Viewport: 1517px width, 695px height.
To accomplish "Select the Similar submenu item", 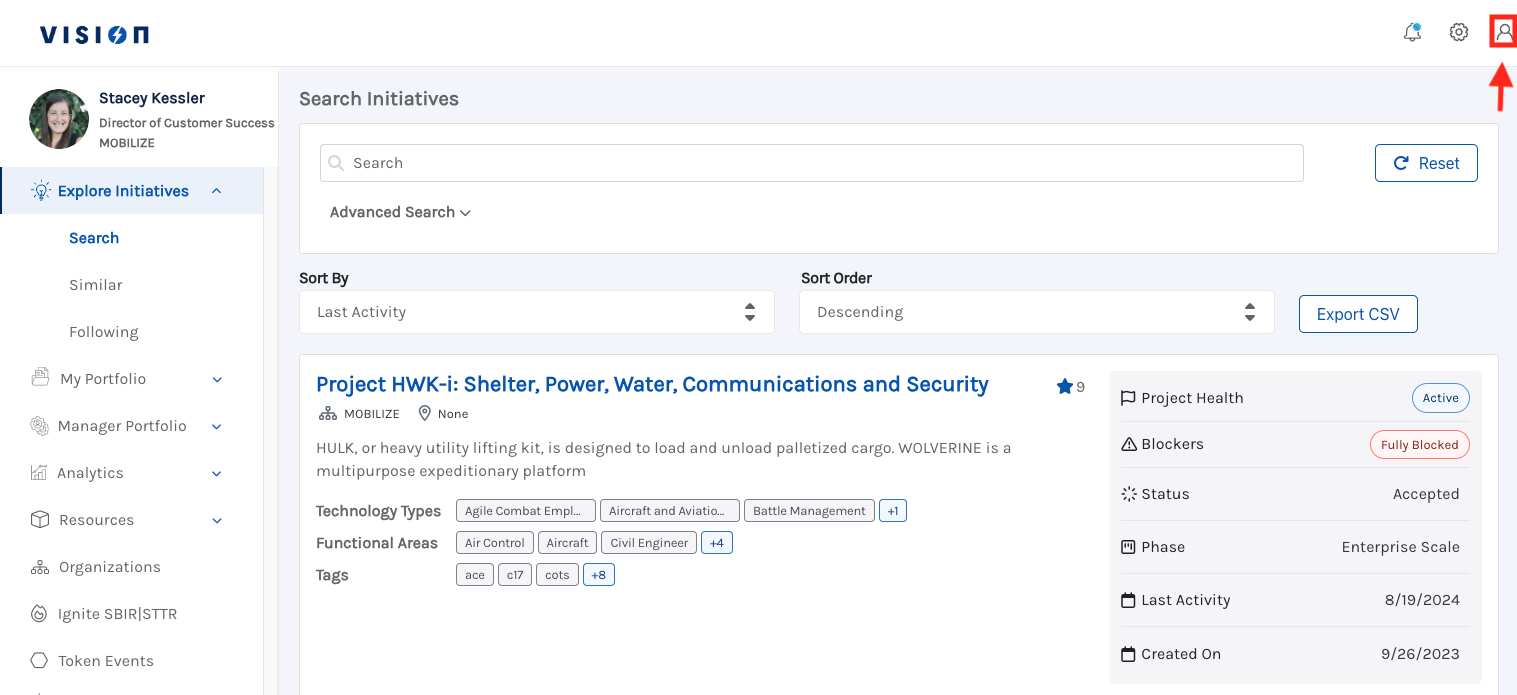I will (96, 285).
